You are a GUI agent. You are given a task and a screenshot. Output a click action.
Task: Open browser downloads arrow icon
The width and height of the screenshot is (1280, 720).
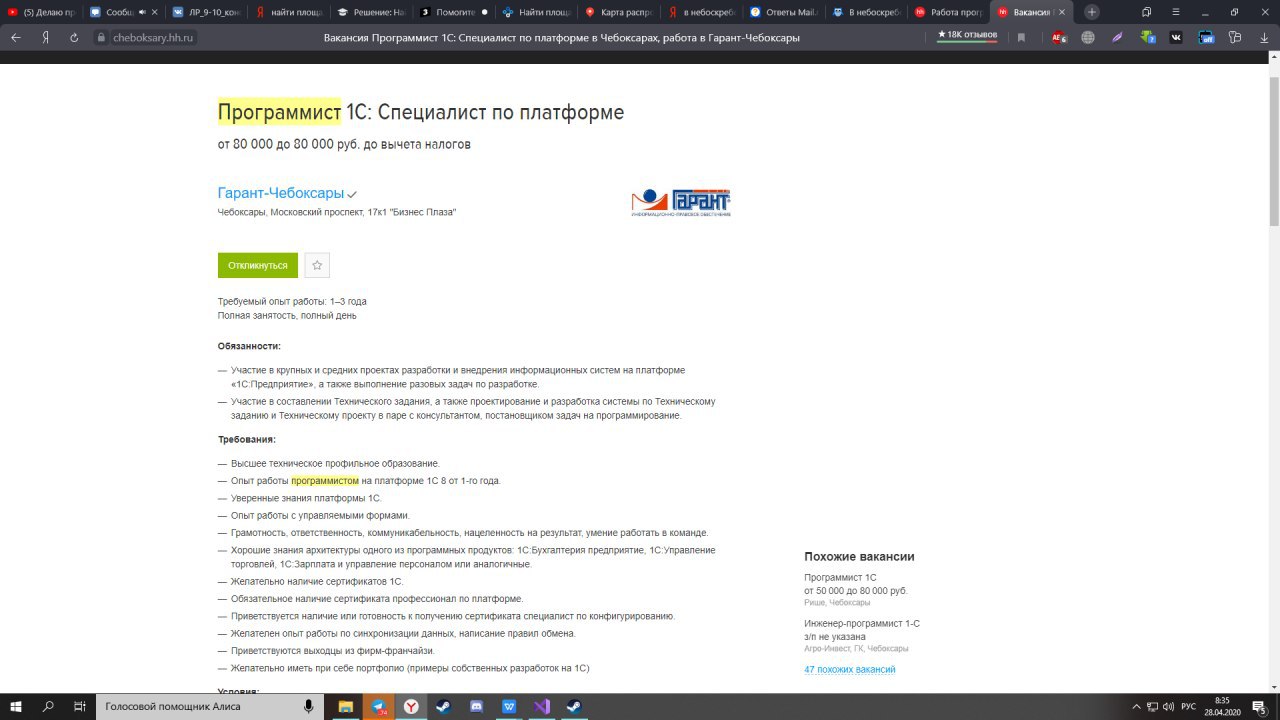click(x=1264, y=37)
